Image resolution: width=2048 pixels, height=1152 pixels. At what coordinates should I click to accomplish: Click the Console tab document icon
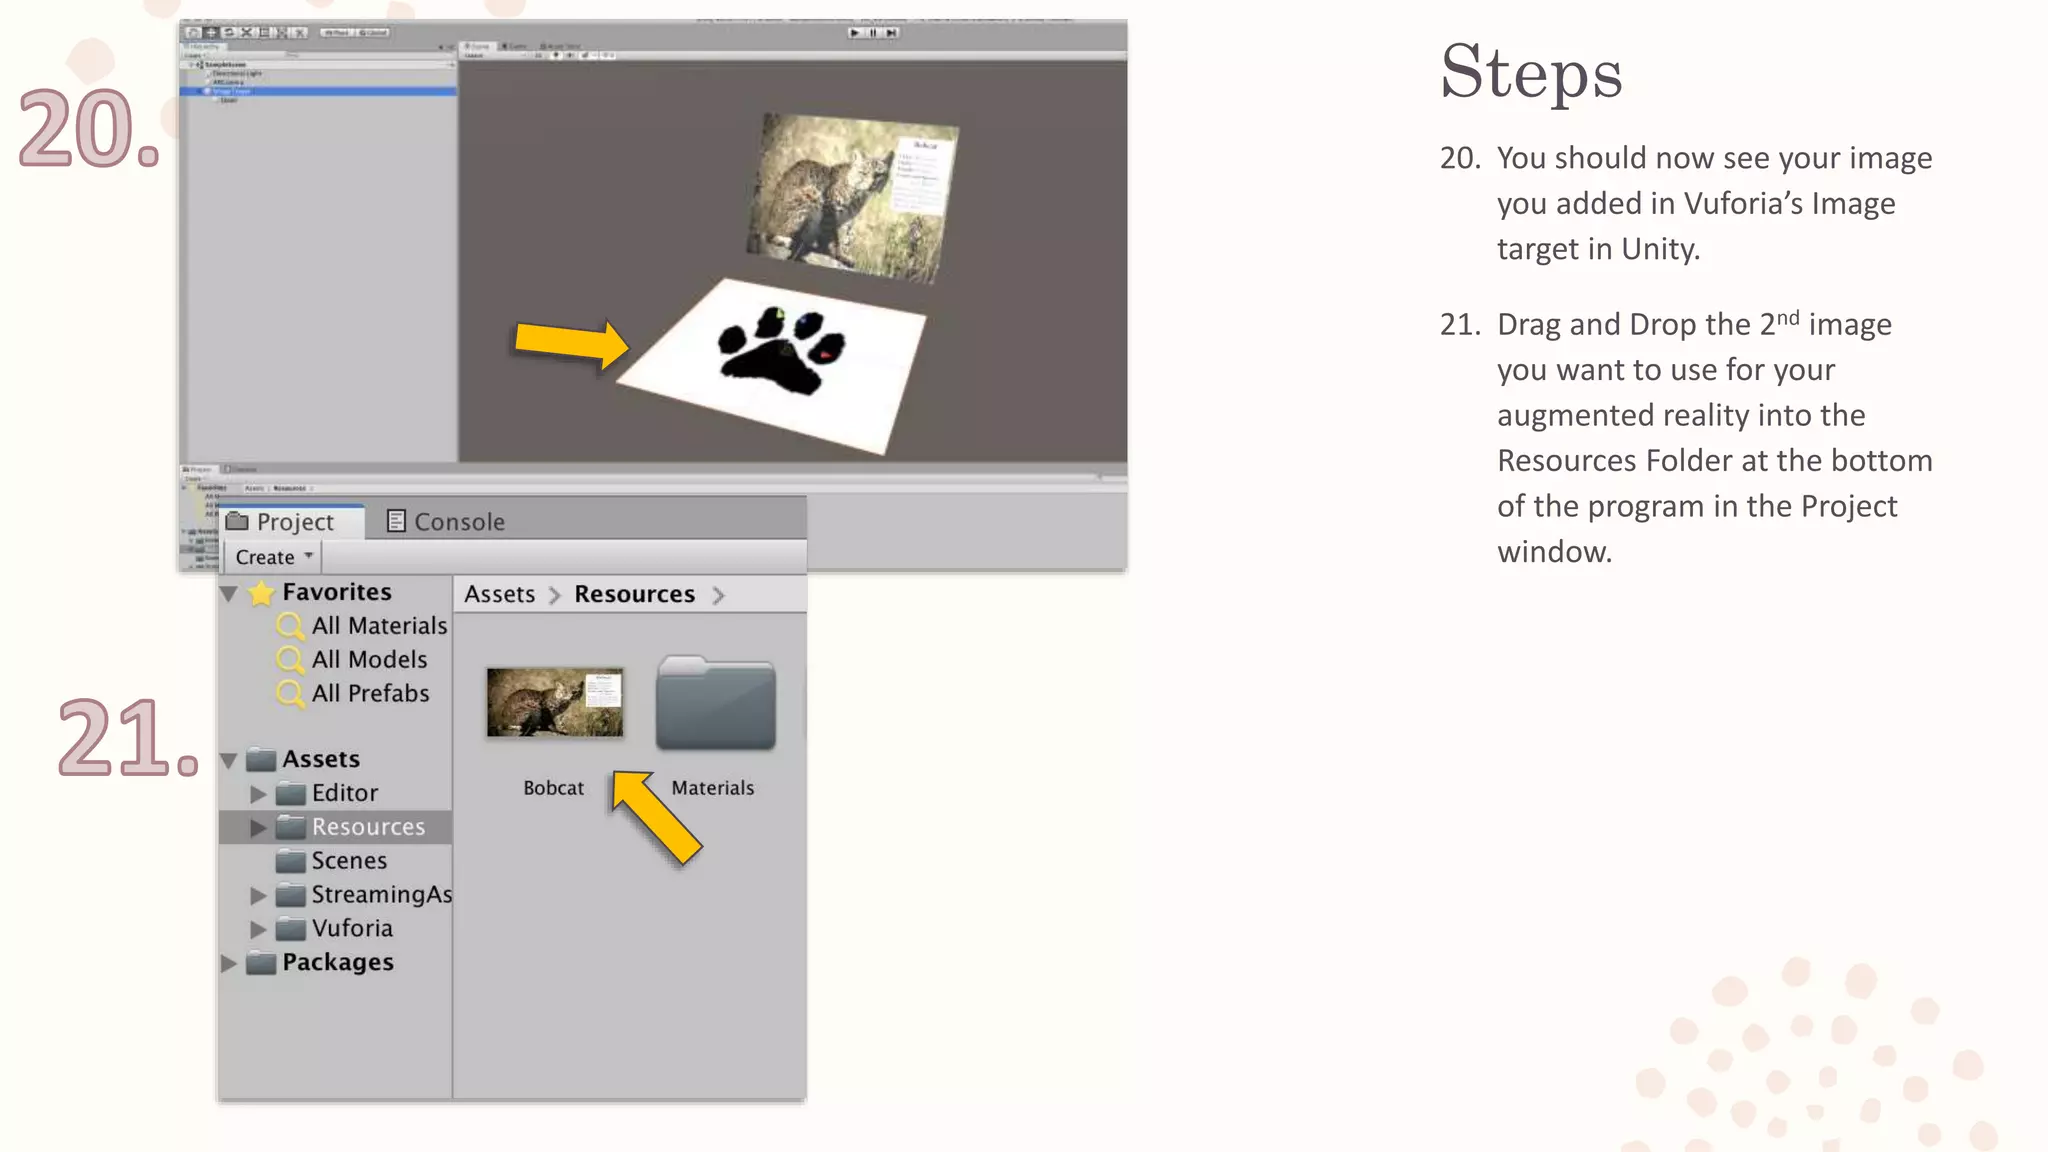(396, 521)
